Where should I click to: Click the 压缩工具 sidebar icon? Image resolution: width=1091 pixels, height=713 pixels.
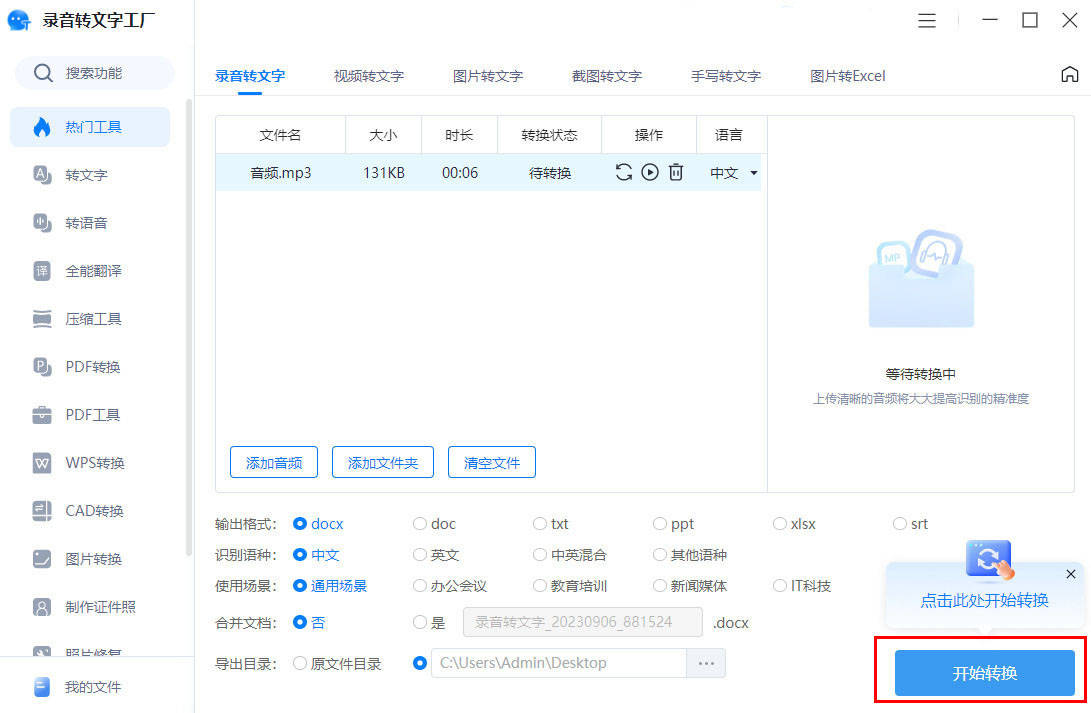coord(42,319)
